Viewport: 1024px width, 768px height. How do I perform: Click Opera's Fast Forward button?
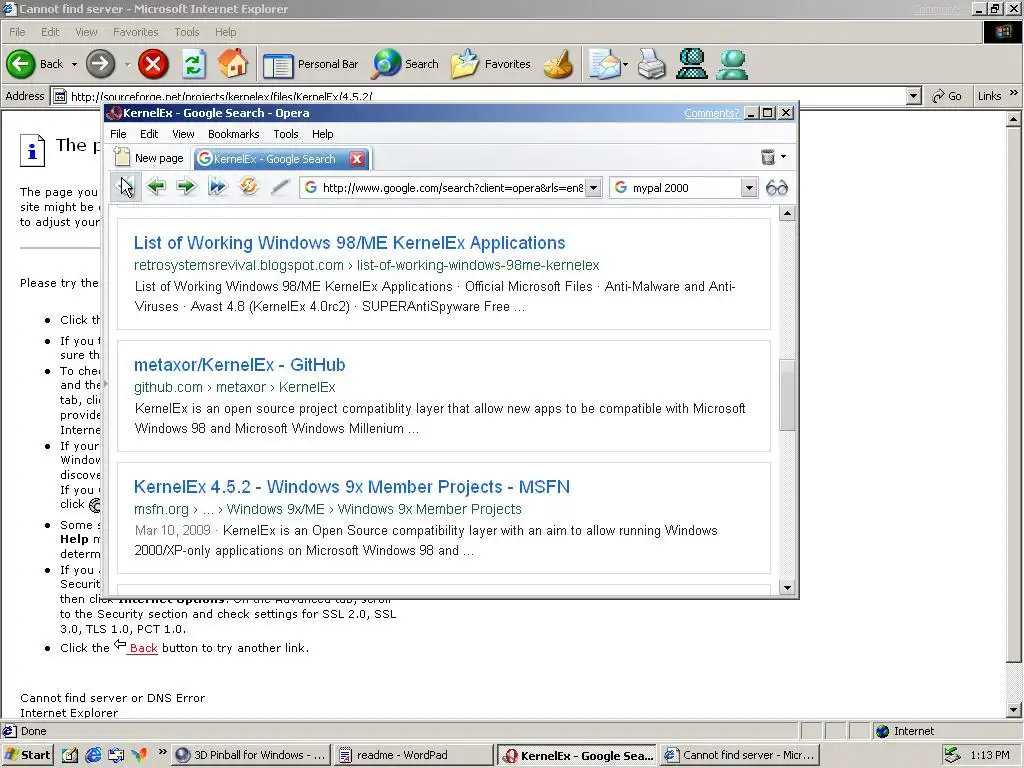click(x=217, y=187)
